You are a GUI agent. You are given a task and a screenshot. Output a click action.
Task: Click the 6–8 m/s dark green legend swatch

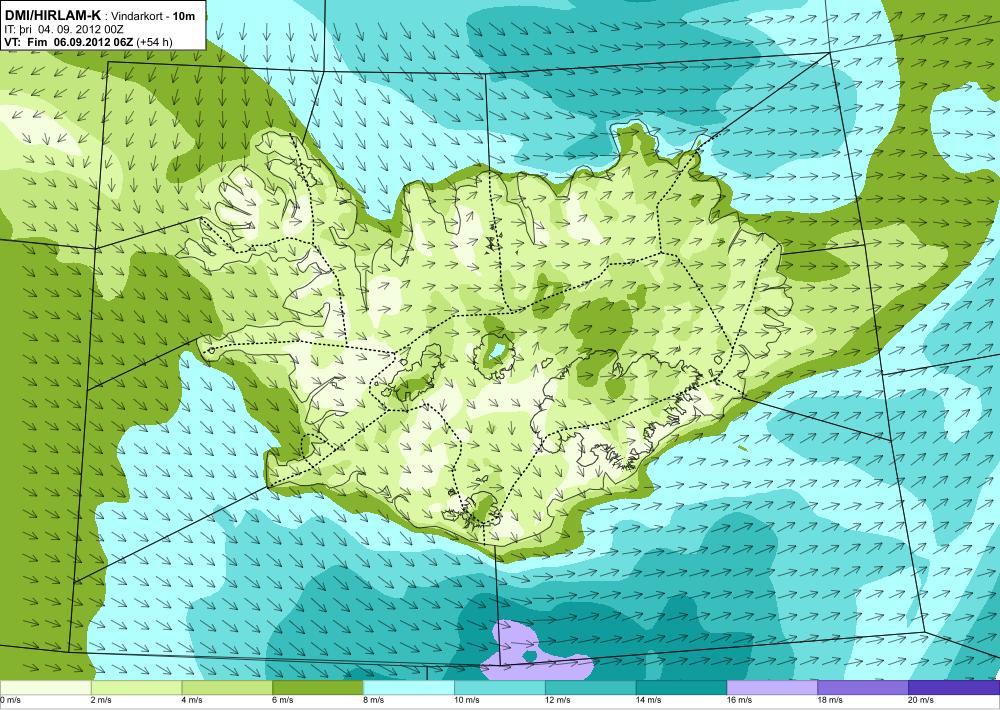coord(318,688)
